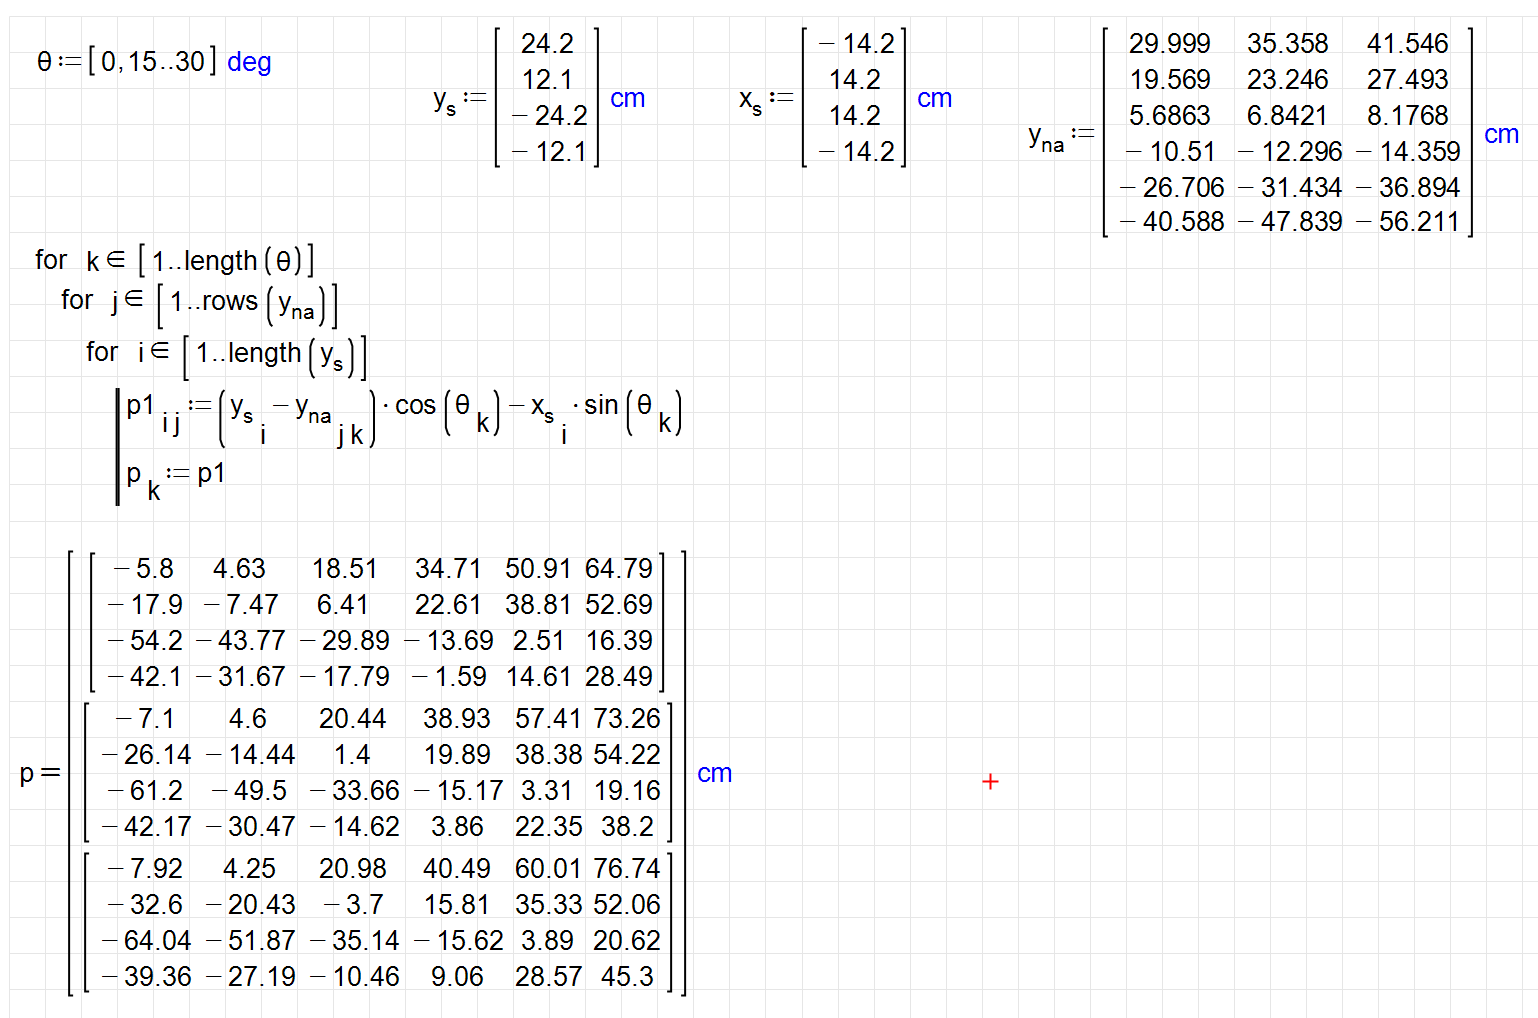Click the cm unit after p result
The height and width of the screenshot is (1018, 1538).
tap(714, 773)
